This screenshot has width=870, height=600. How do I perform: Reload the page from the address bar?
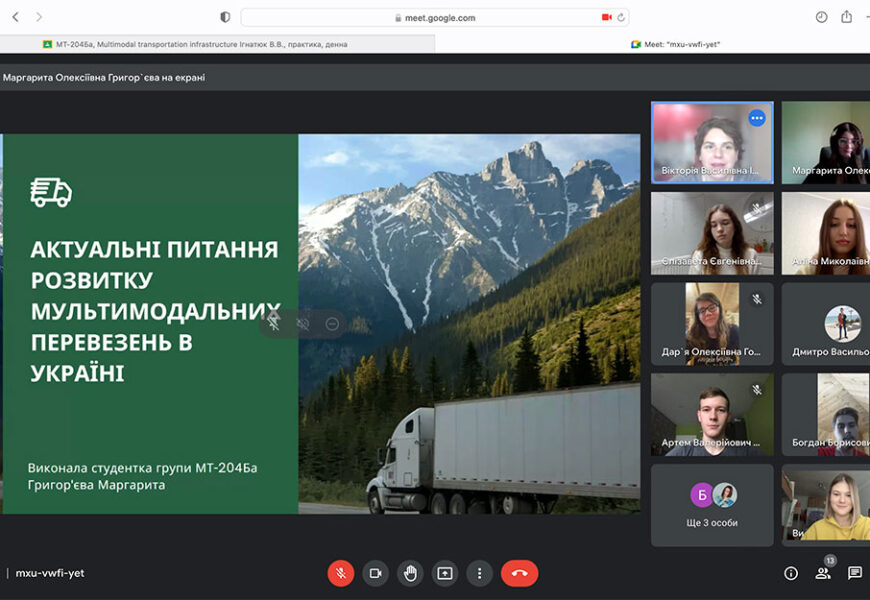621,17
